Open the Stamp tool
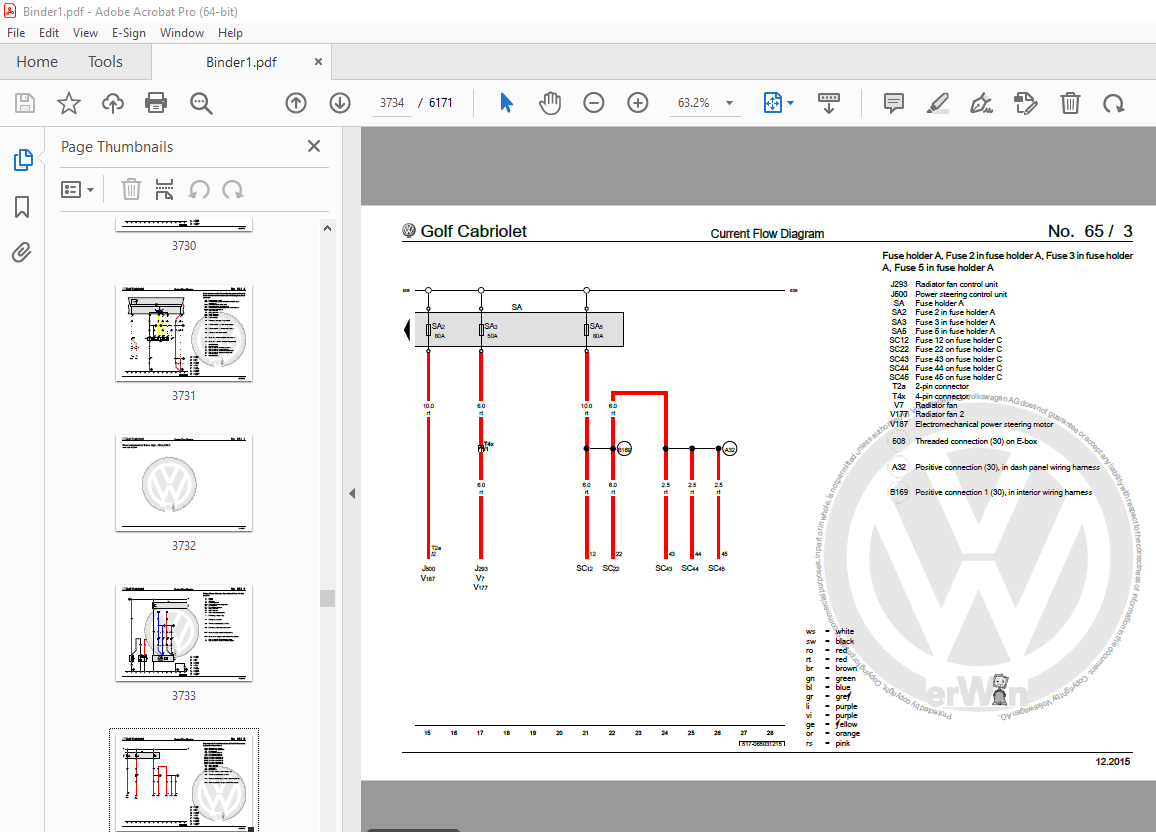This screenshot has width=1156, height=832. click(x=1026, y=102)
